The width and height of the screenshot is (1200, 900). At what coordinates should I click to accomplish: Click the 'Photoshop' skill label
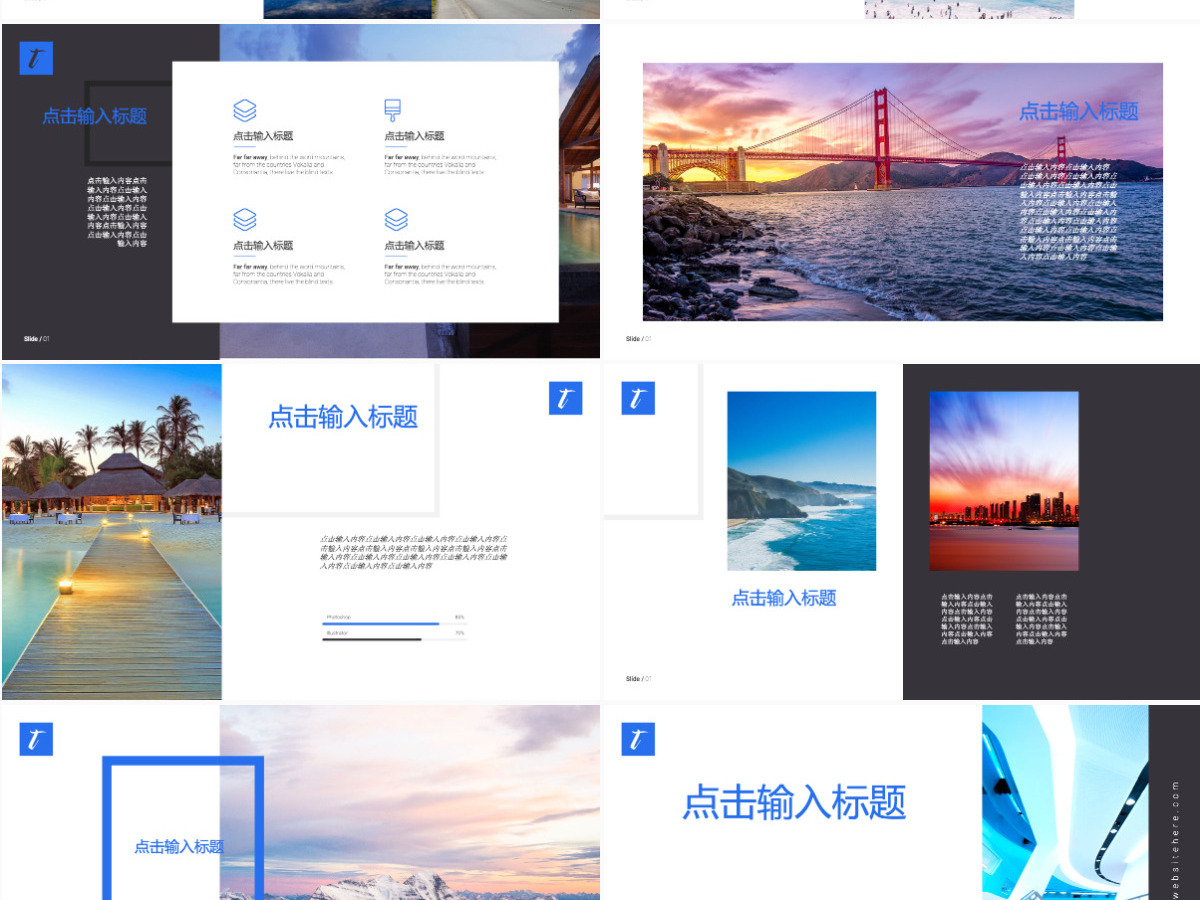pyautogui.click(x=337, y=617)
